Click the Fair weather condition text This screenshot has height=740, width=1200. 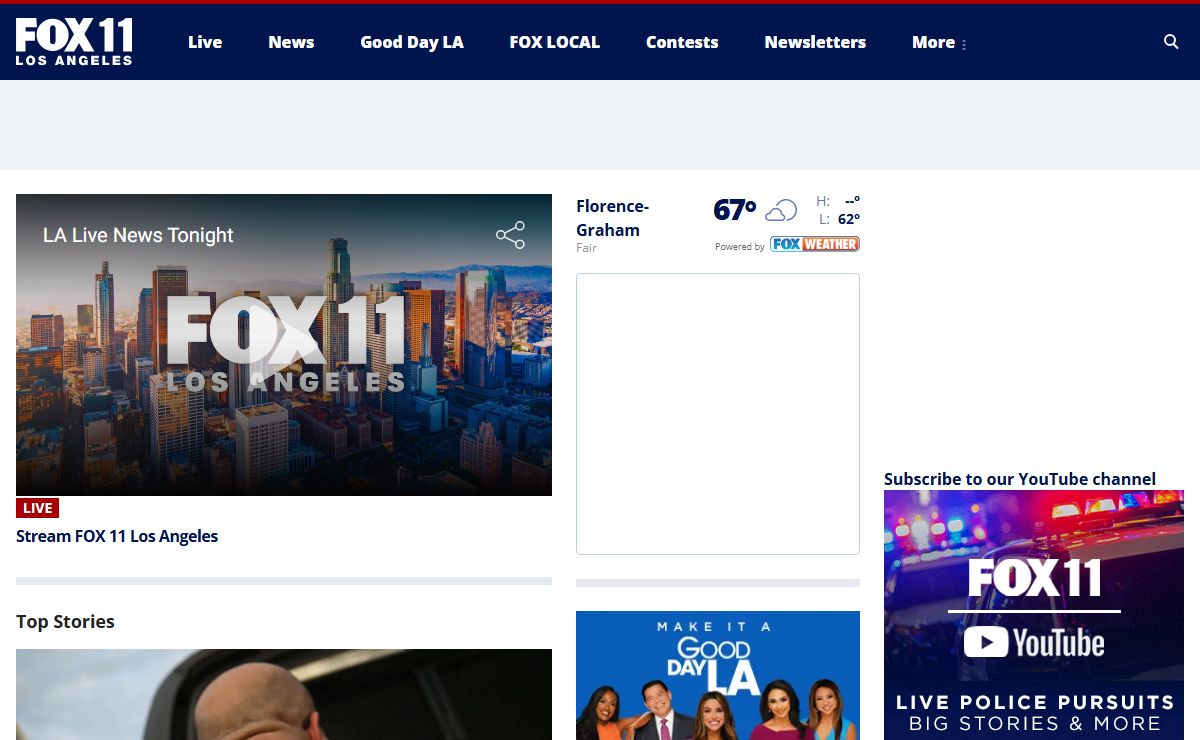pos(586,248)
